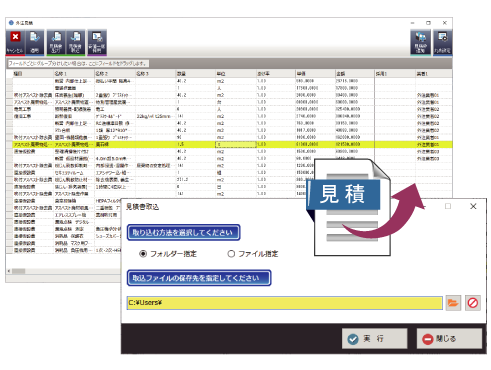The image size is (491, 370).
Task: Close the main background window
Action: point(445,23)
